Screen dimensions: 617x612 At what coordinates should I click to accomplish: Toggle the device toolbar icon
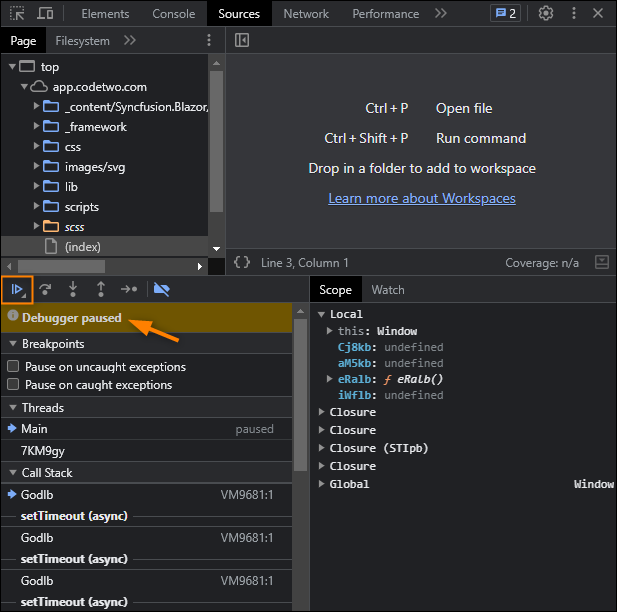[45, 13]
